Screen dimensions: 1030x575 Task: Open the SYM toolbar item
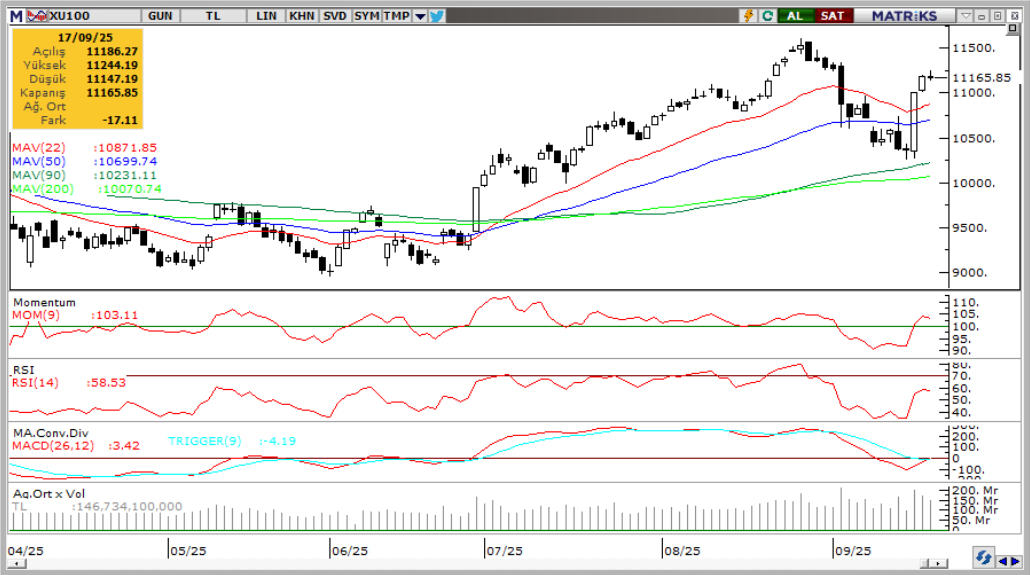click(367, 16)
